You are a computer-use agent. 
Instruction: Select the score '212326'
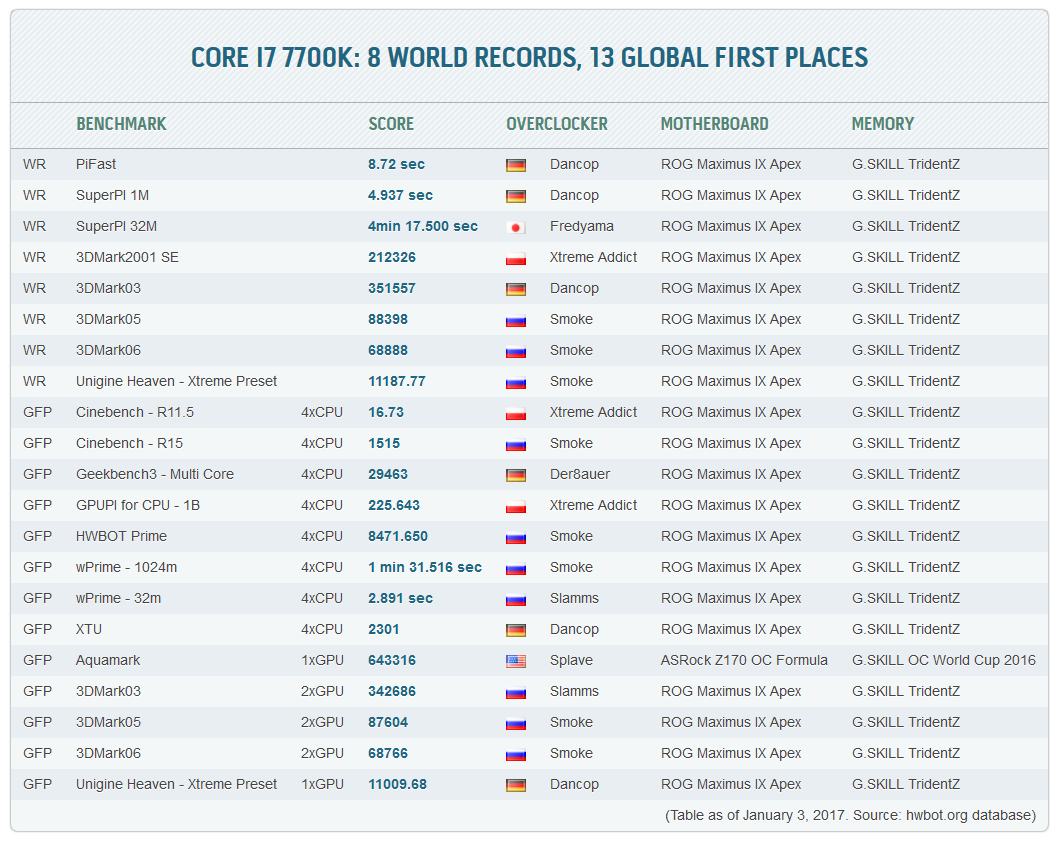coord(392,257)
